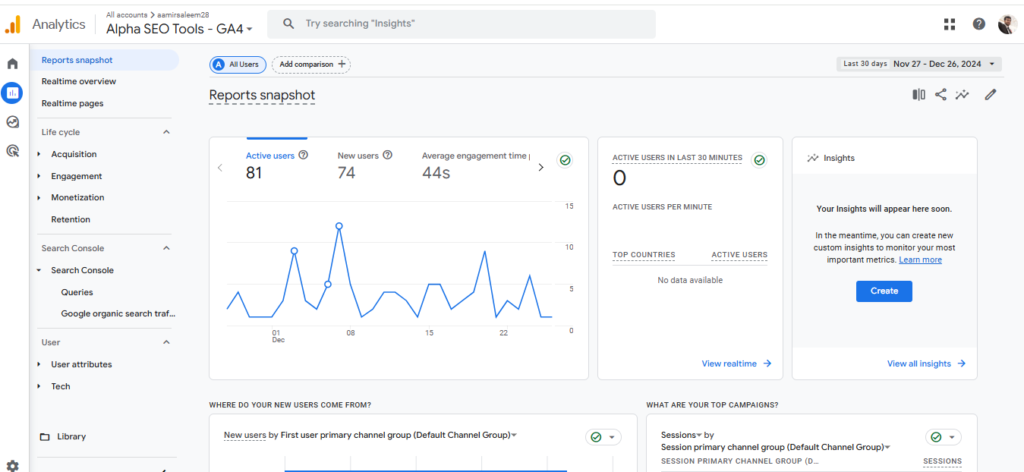Click the Add comparison button
Viewport: 1024px width, 472px height.
tap(312, 64)
